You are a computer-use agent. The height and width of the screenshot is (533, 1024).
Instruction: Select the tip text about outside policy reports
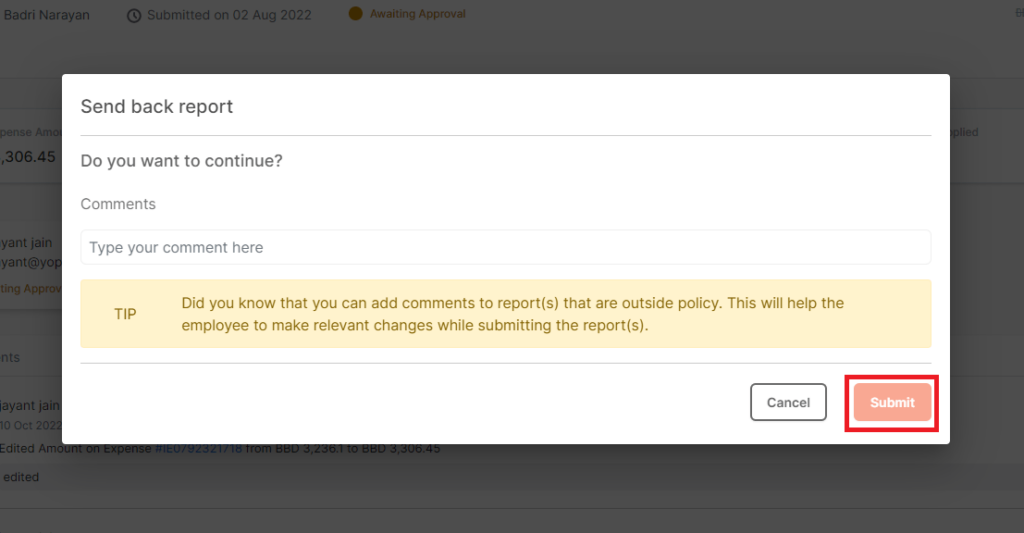512,314
